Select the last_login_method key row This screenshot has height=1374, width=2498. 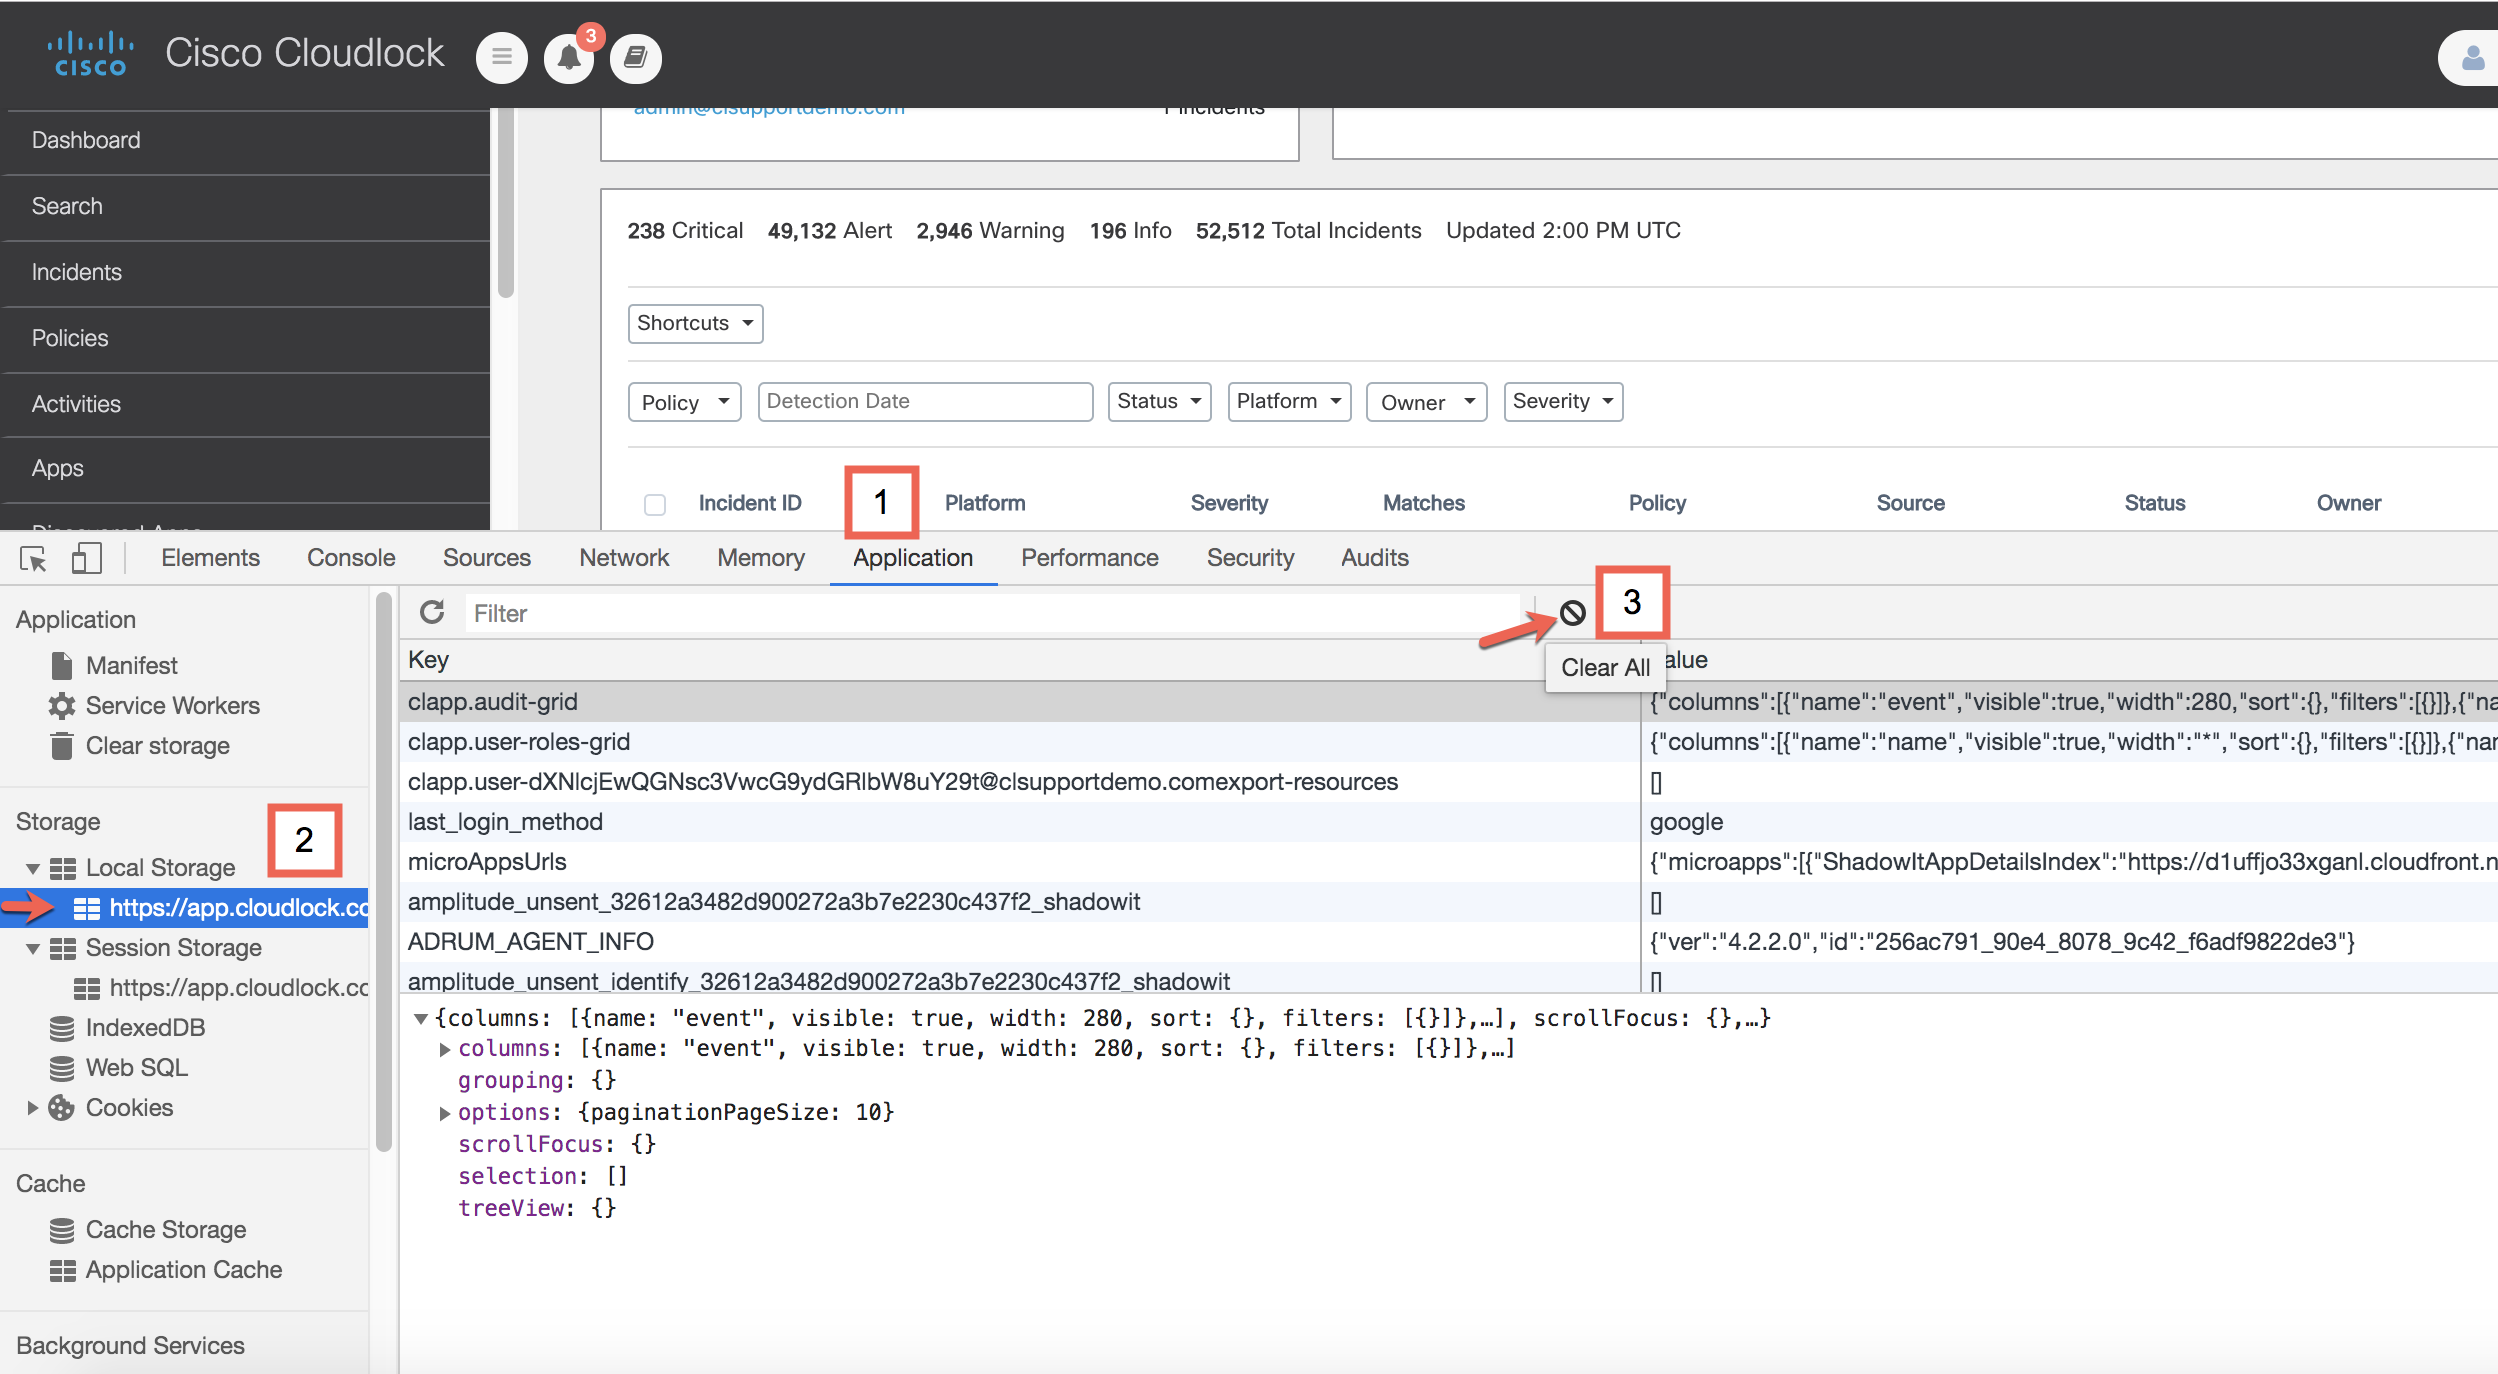1020,822
